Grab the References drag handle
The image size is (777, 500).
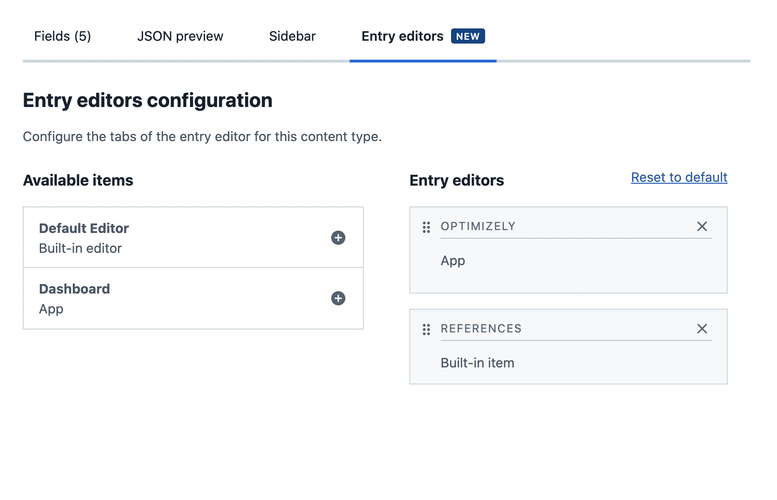426,329
